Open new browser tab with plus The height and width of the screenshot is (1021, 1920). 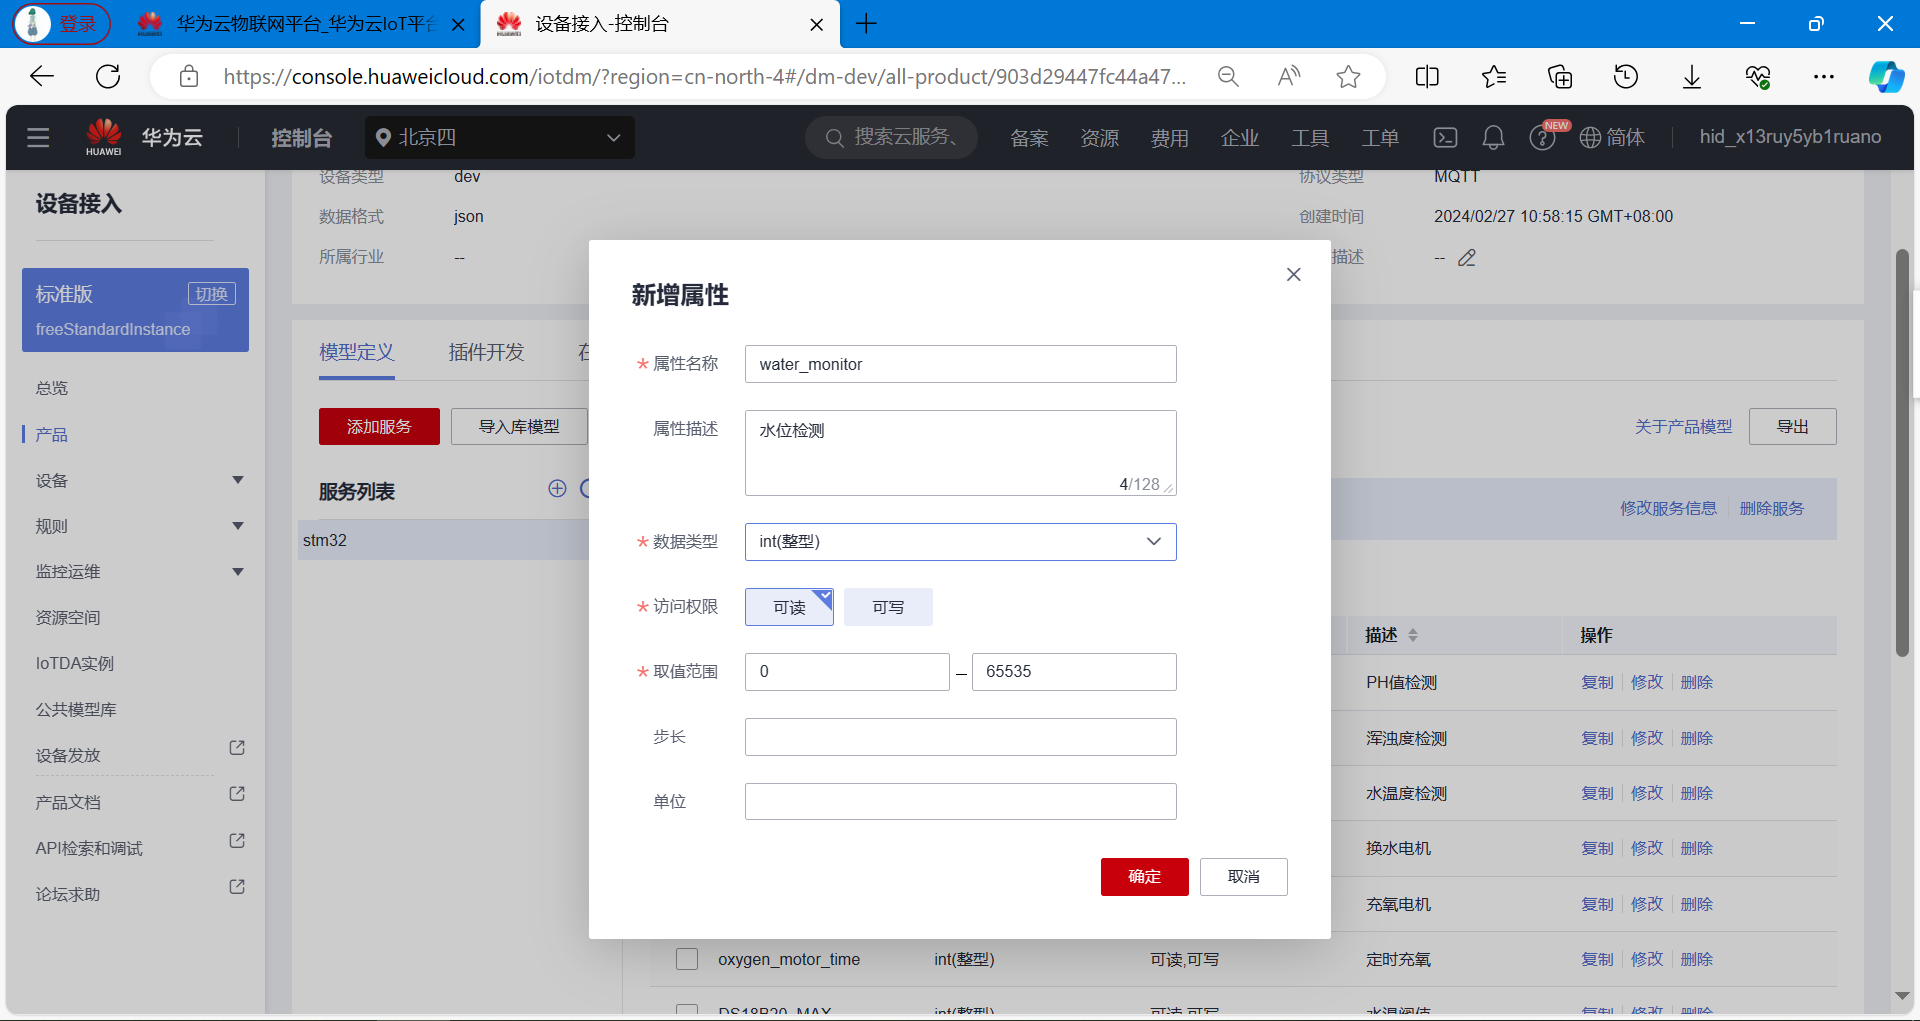(867, 24)
